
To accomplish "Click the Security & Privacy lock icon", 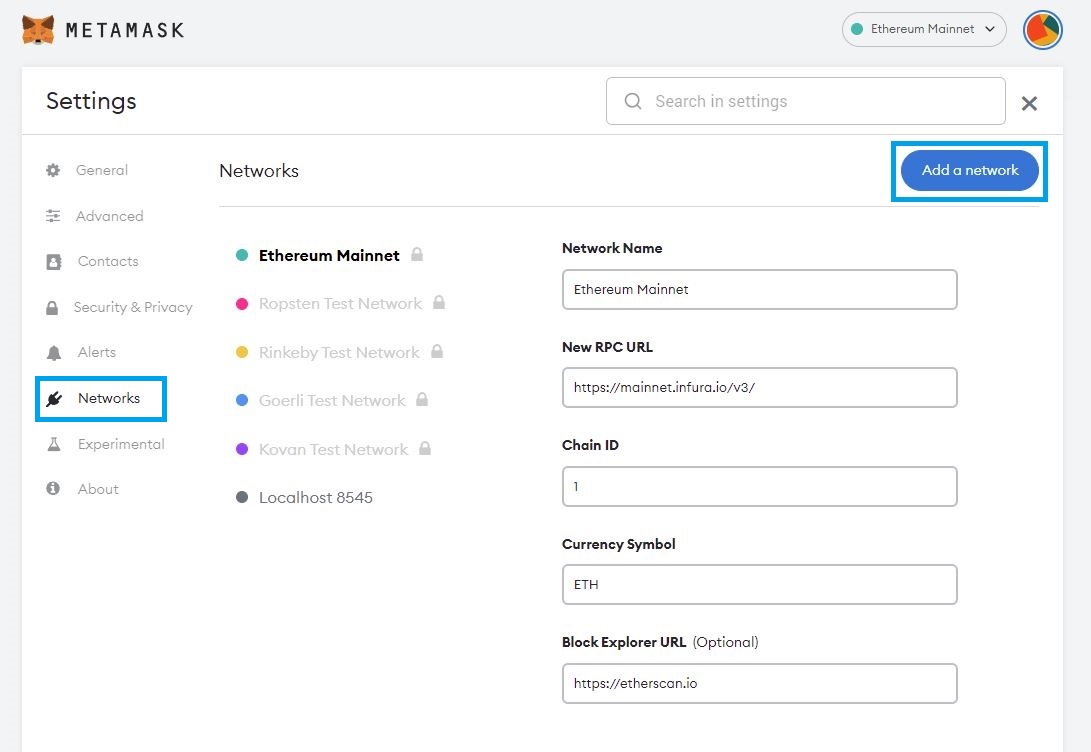I will [52, 308].
